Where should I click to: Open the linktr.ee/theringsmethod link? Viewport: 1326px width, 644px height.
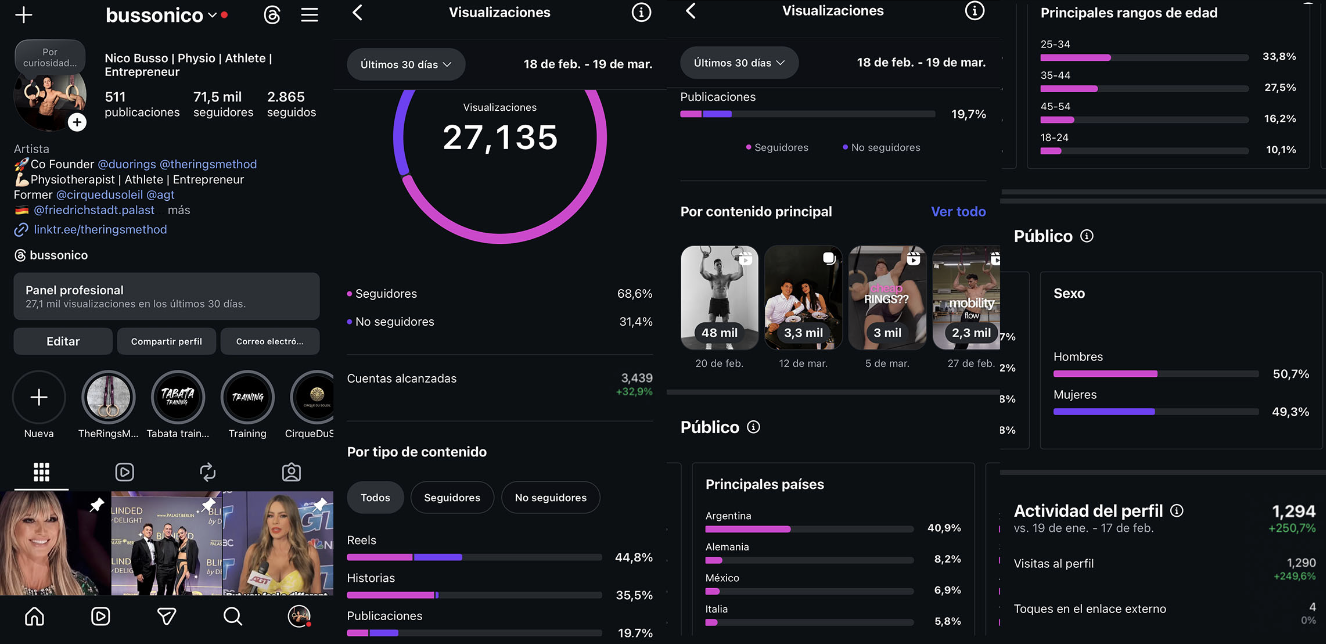point(100,230)
